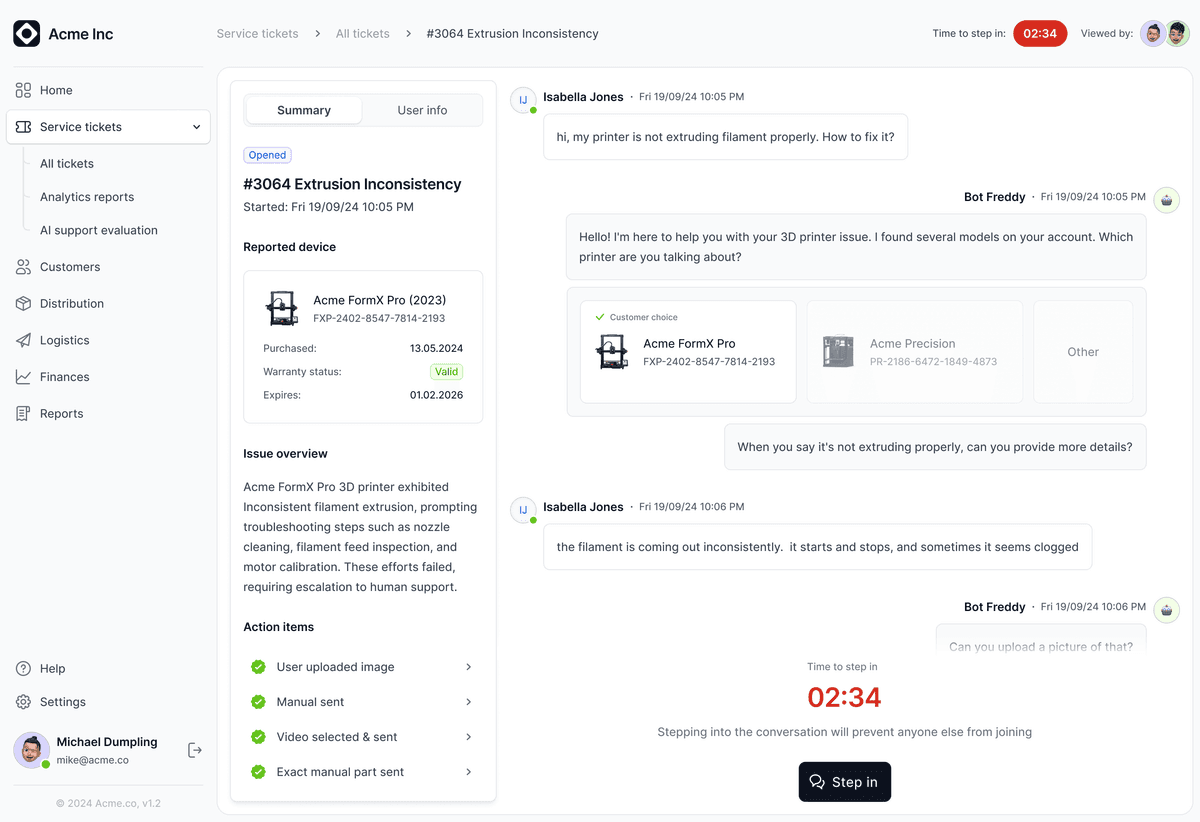Click message 'hi, my printer is not extruding'
Screen dimensions: 1200x822
(x=726, y=137)
